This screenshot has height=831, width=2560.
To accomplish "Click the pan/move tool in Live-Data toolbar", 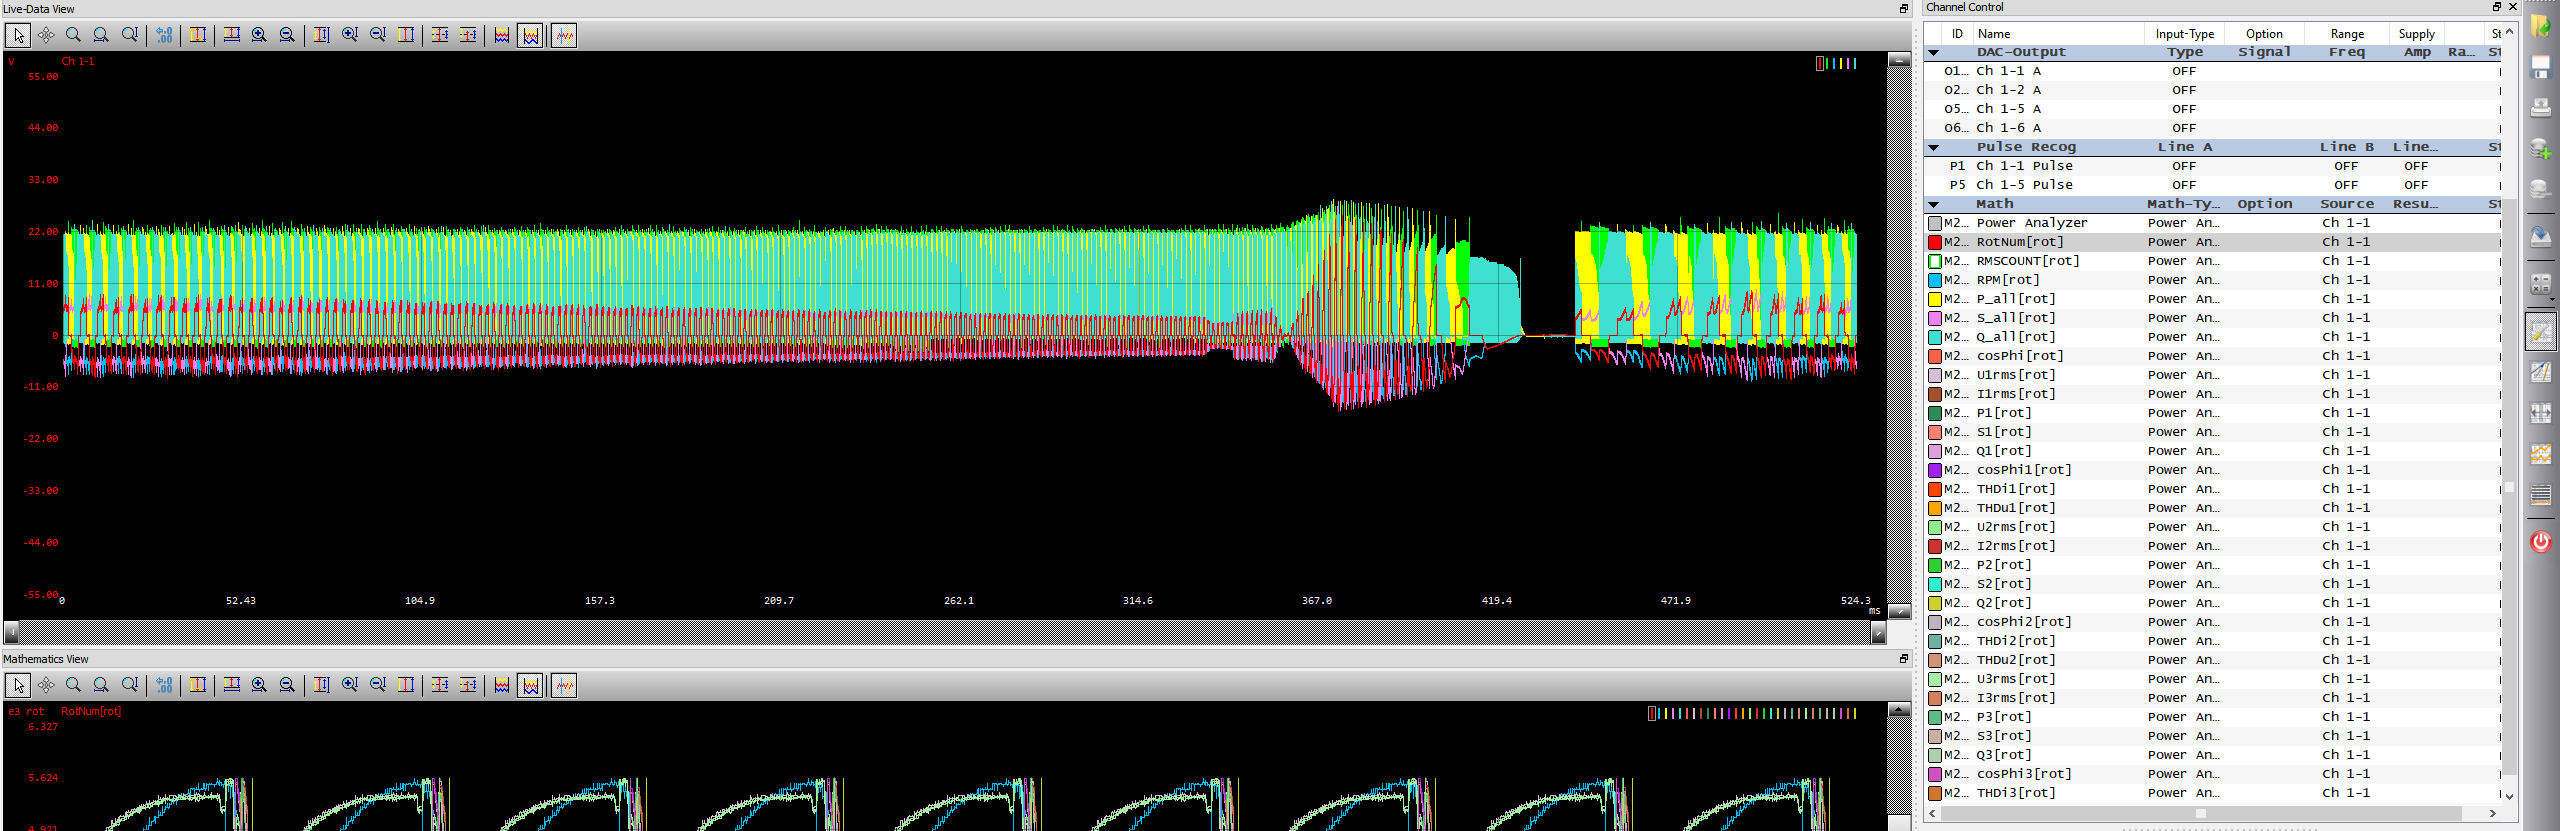I will [46, 36].
